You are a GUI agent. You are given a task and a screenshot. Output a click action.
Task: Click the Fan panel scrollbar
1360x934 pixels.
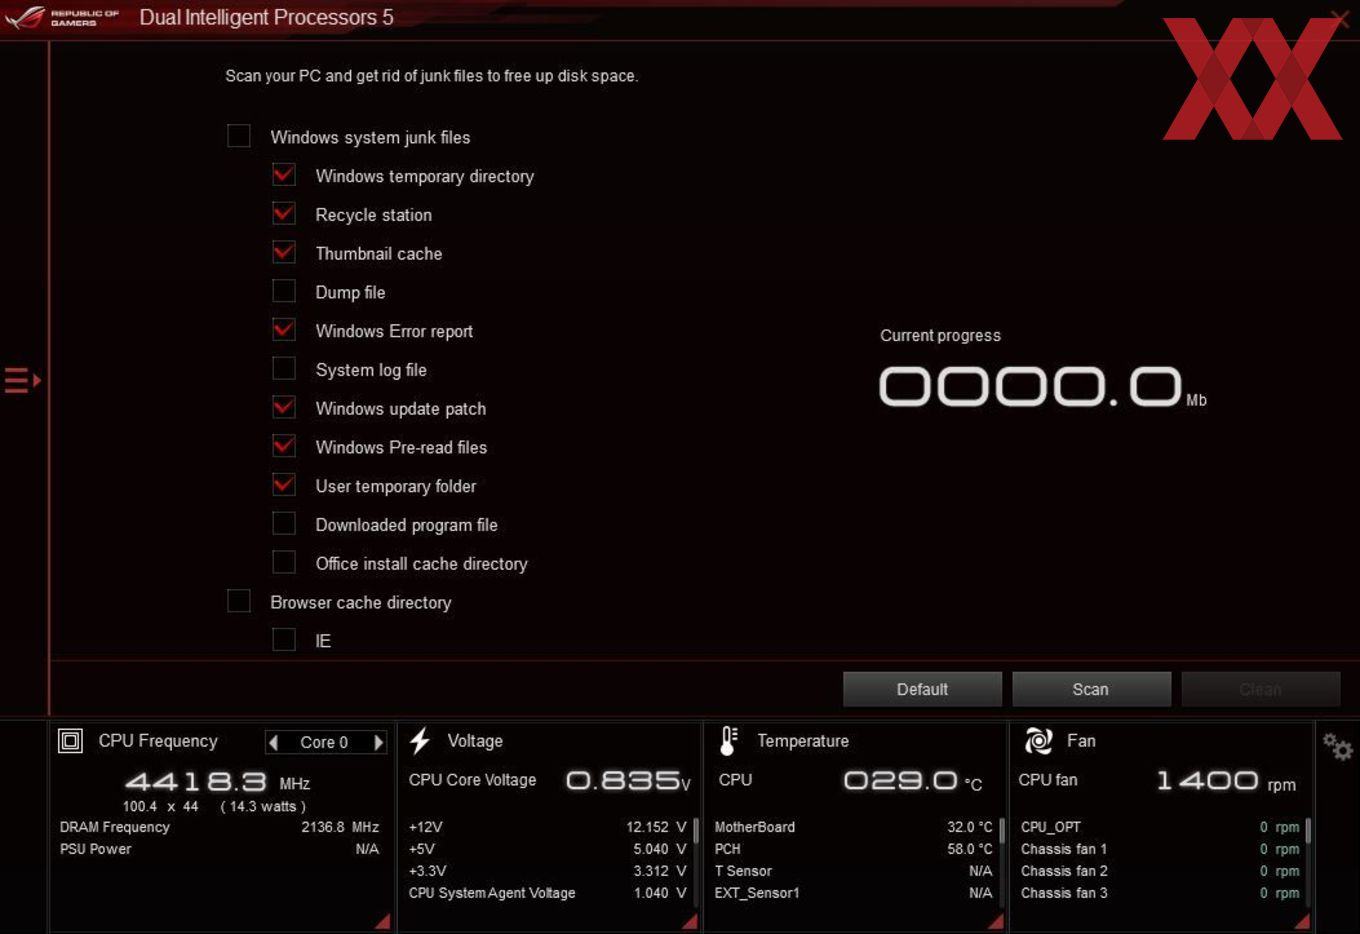click(1307, 832)
